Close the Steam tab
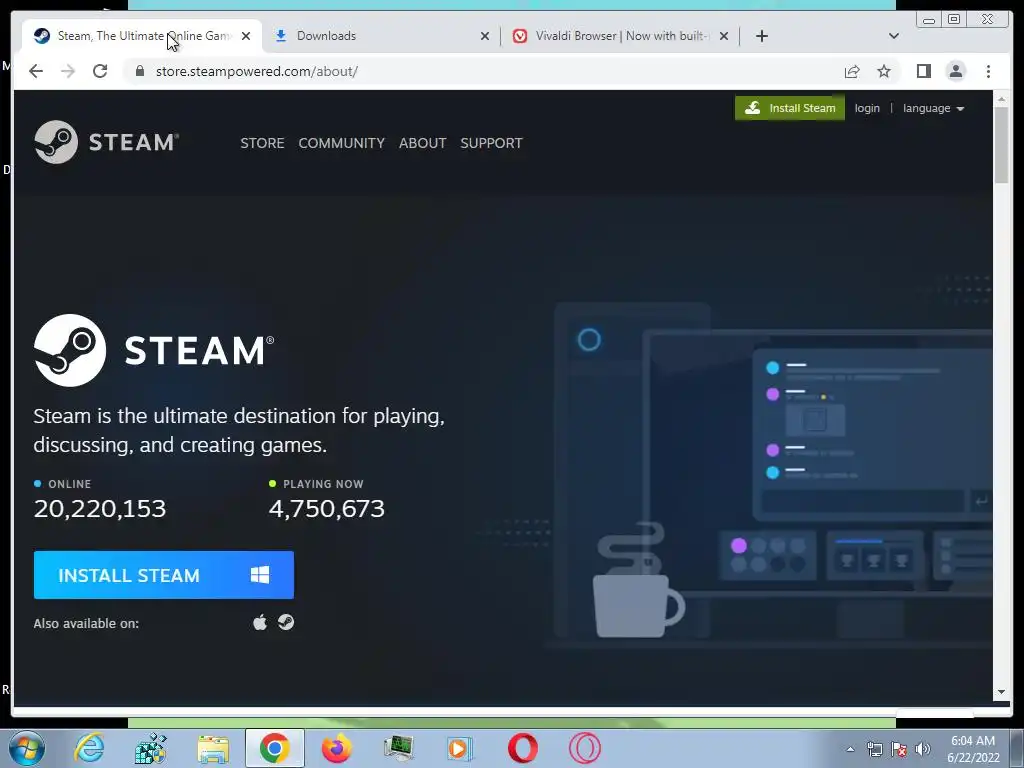Image resolution: width=1024 pixels, height=768 pixels. [246, 36]
